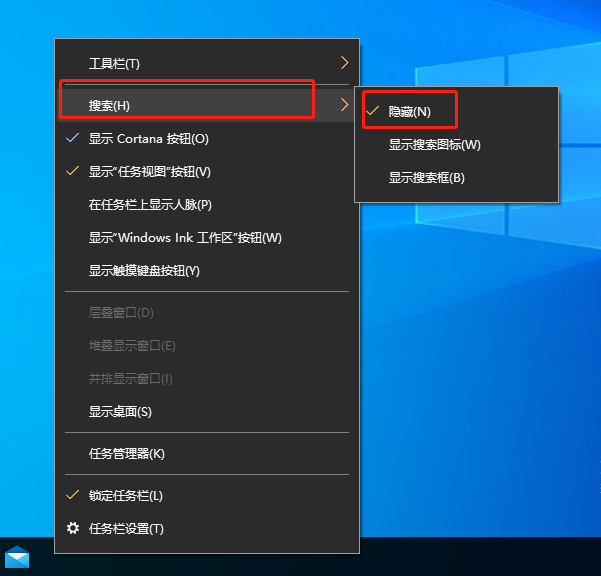Toggle the 显示"任务视图"按钮(V) option
The image size is (601, 576).
tap(149, 172)
